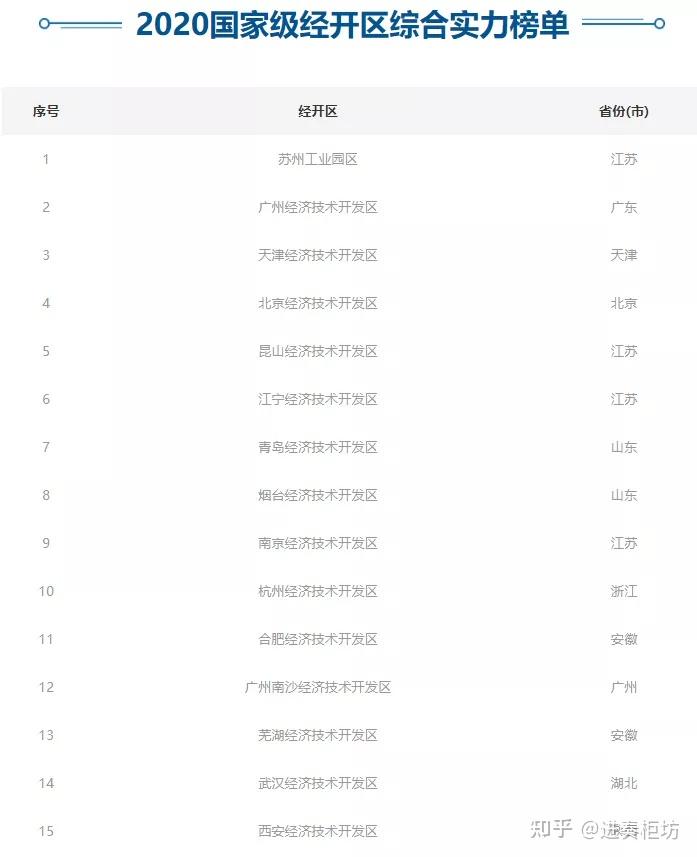Choose 烟台经济技术开发区 in the table
Screen dimensions: 697x857
[318, 495]
